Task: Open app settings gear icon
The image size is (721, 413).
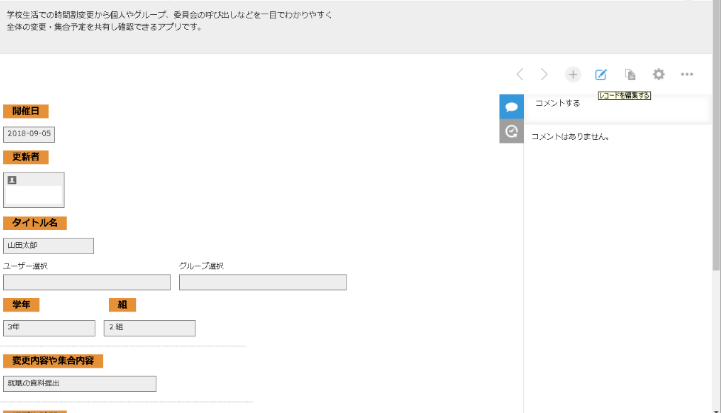Action: tap(658, 74)
